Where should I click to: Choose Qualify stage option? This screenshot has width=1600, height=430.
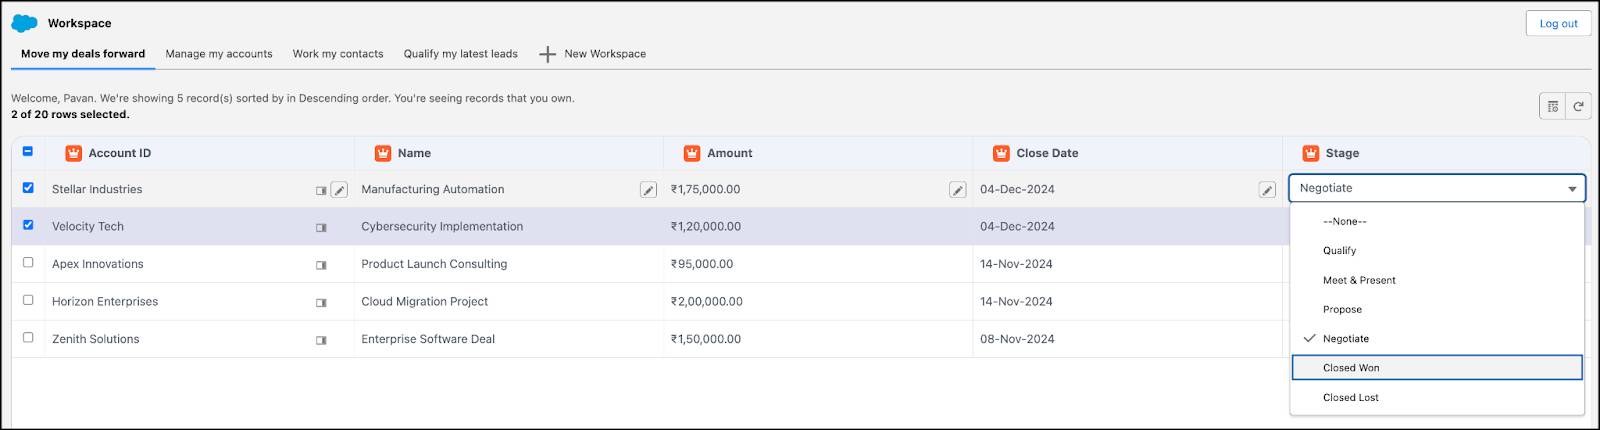[1437, 251]
